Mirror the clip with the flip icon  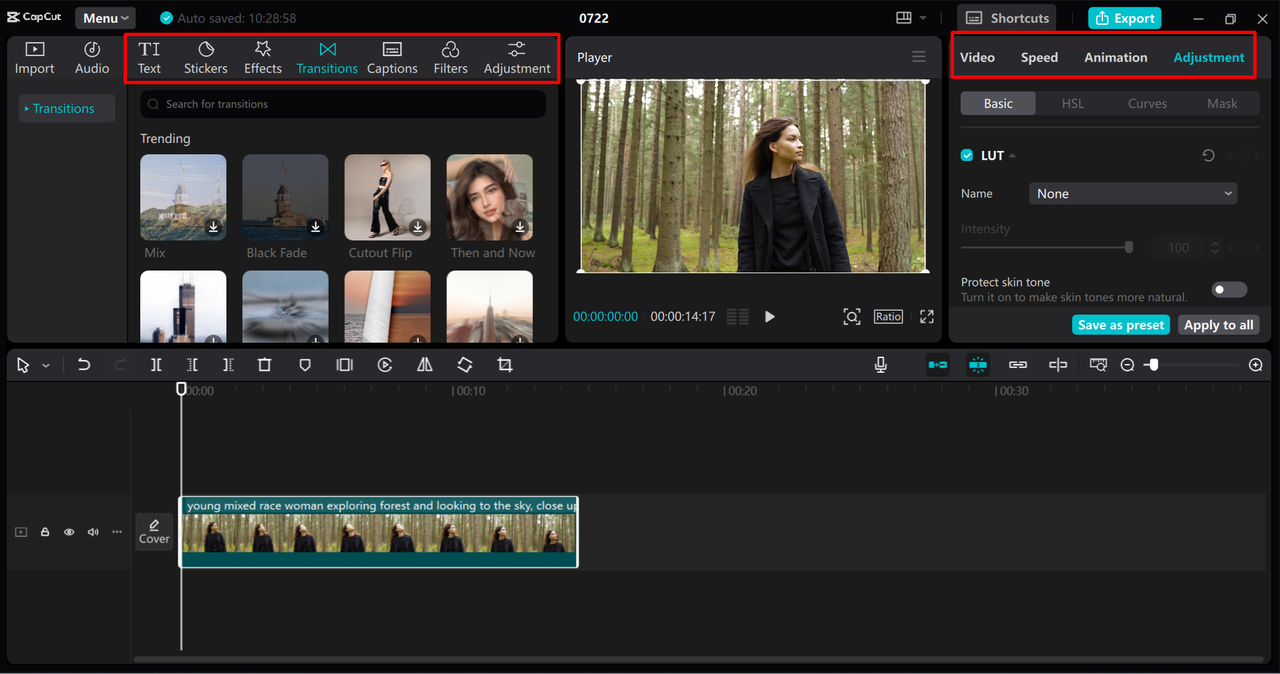click(425, 365)
